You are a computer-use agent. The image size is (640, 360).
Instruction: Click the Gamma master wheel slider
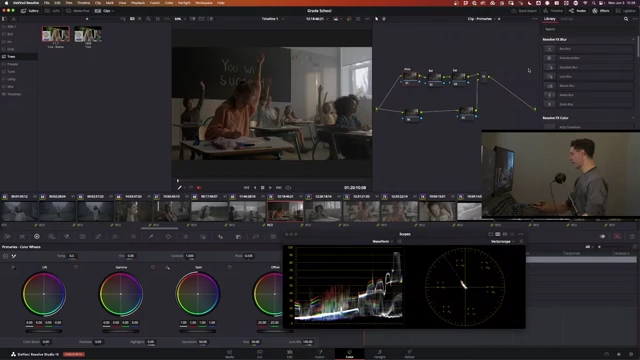point(121,331)
